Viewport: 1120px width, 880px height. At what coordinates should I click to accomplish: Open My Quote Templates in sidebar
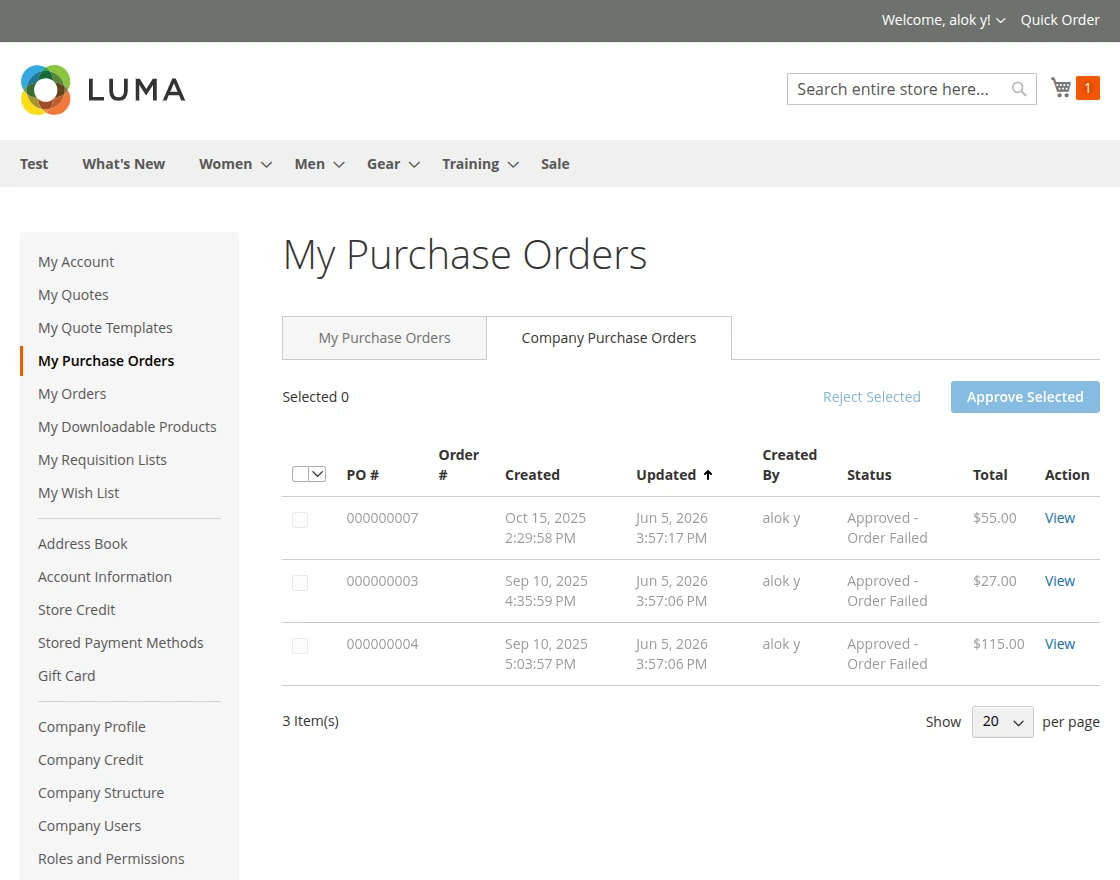[105, 328]
